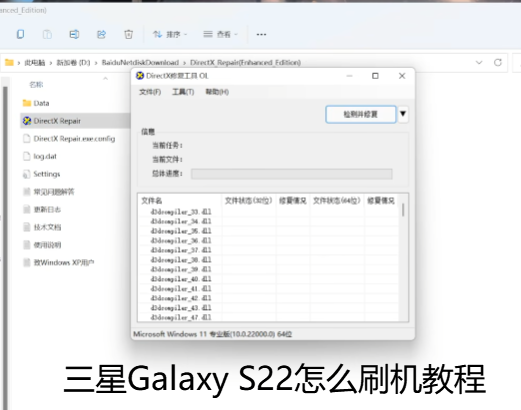Select the DirectX Repair.exe.config file
Image resolution: width=521 pixels, height=410 pixels.
pos(69,138)
